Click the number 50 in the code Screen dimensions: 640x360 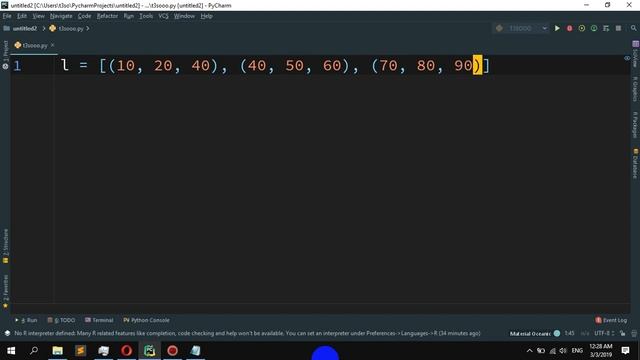point(294,65)
